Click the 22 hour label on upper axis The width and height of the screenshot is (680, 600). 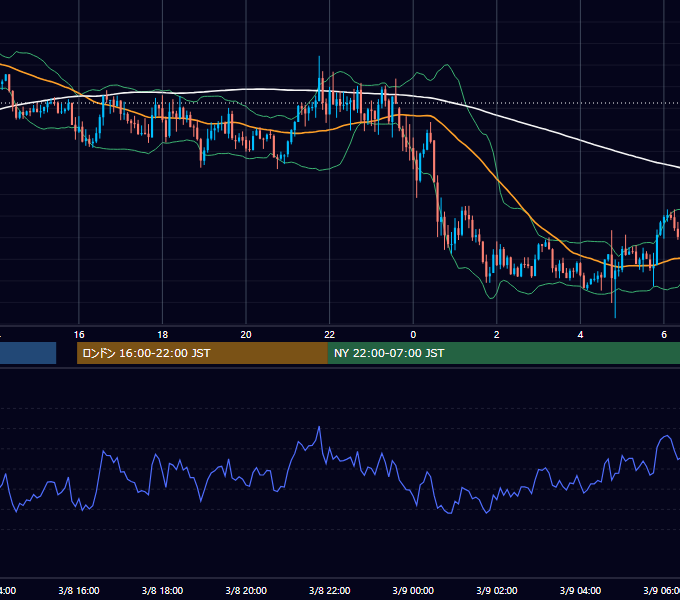[x=330, y=335]
